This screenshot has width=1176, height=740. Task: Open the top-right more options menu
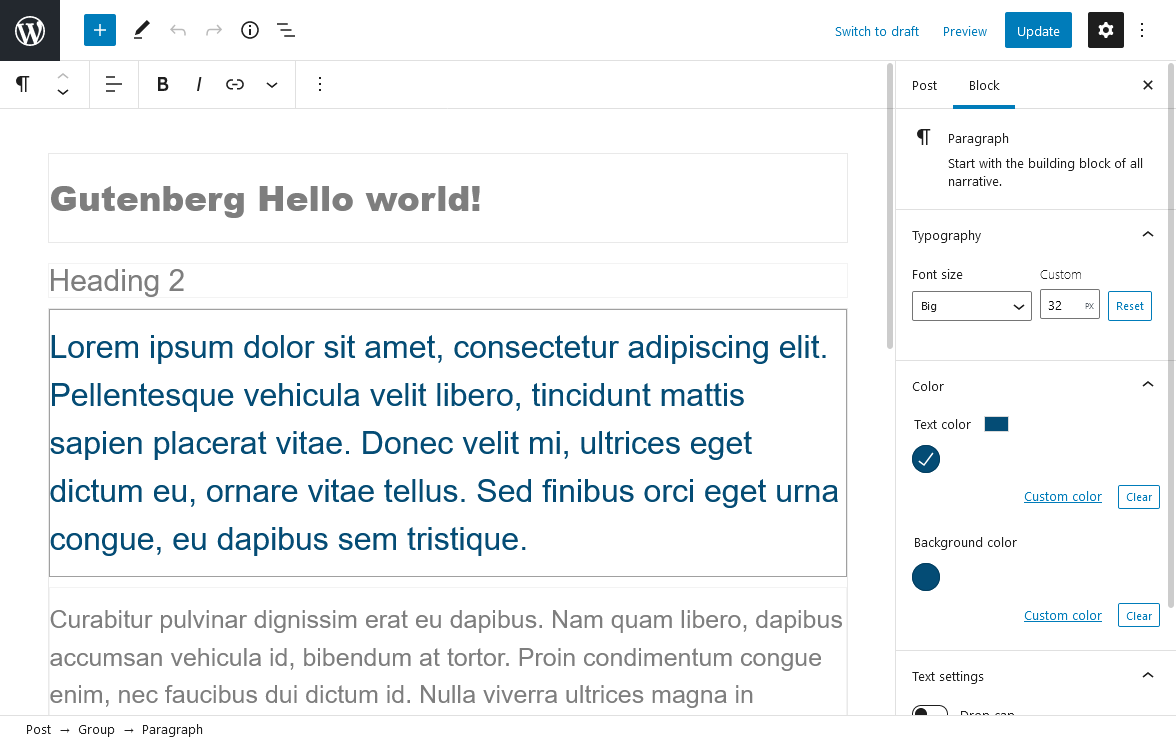[1142, 31]
